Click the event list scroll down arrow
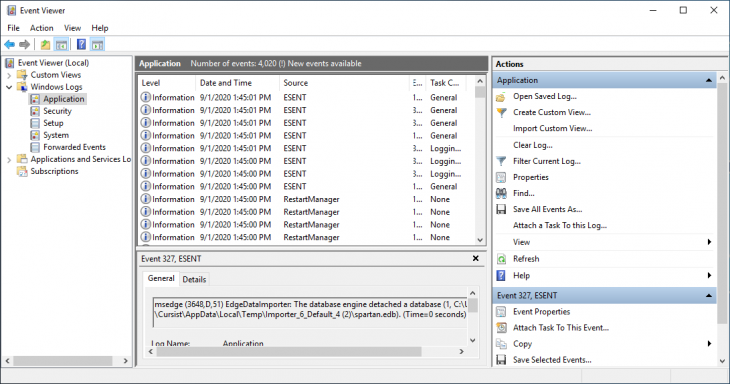 480,240
